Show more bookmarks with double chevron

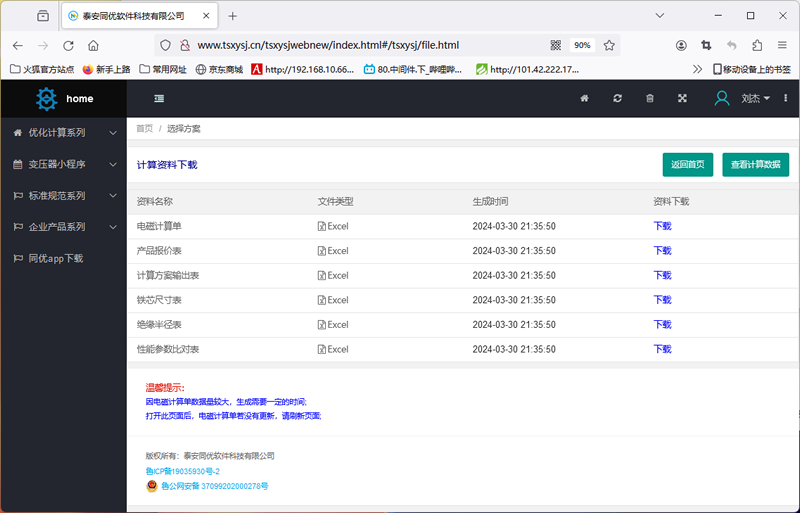click(697, 69)
